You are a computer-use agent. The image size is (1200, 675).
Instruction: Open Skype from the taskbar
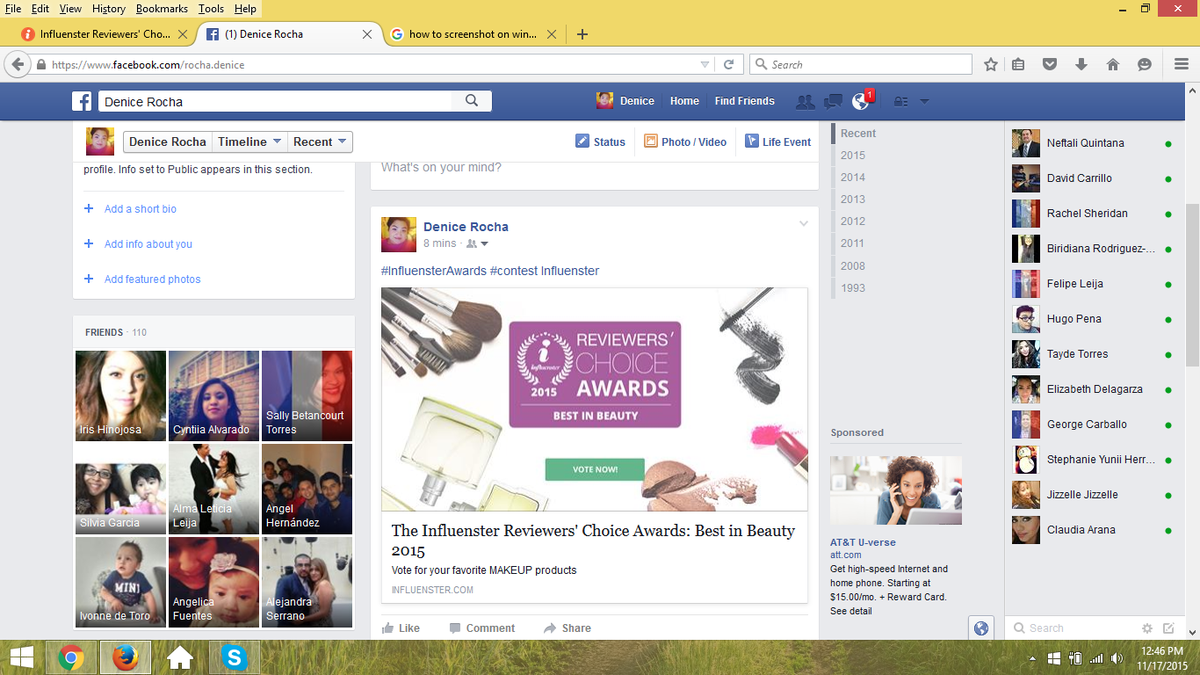(235, 657)
